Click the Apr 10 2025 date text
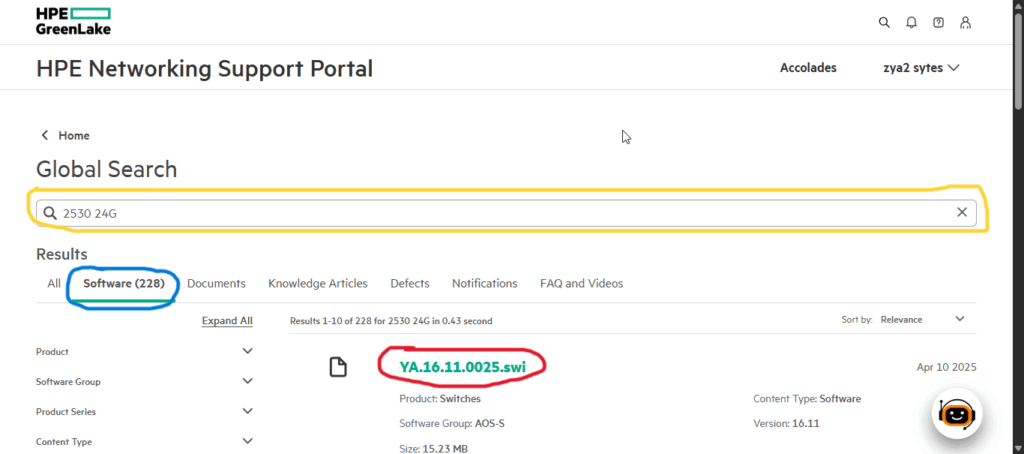The width and height of the screenshot is (1024, 454). (946, 367)
